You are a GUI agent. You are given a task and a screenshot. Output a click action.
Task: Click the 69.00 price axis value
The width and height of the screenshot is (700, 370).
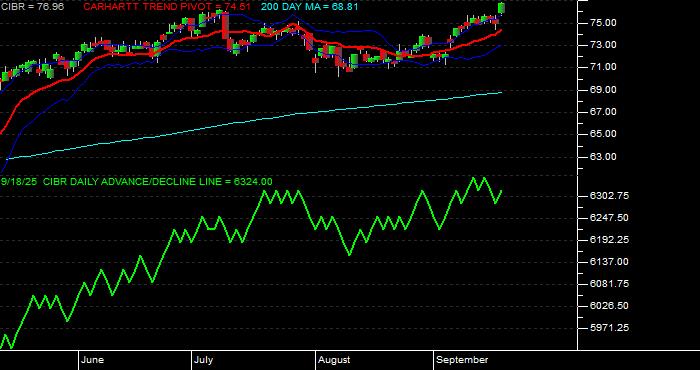(x=603, y=90)
